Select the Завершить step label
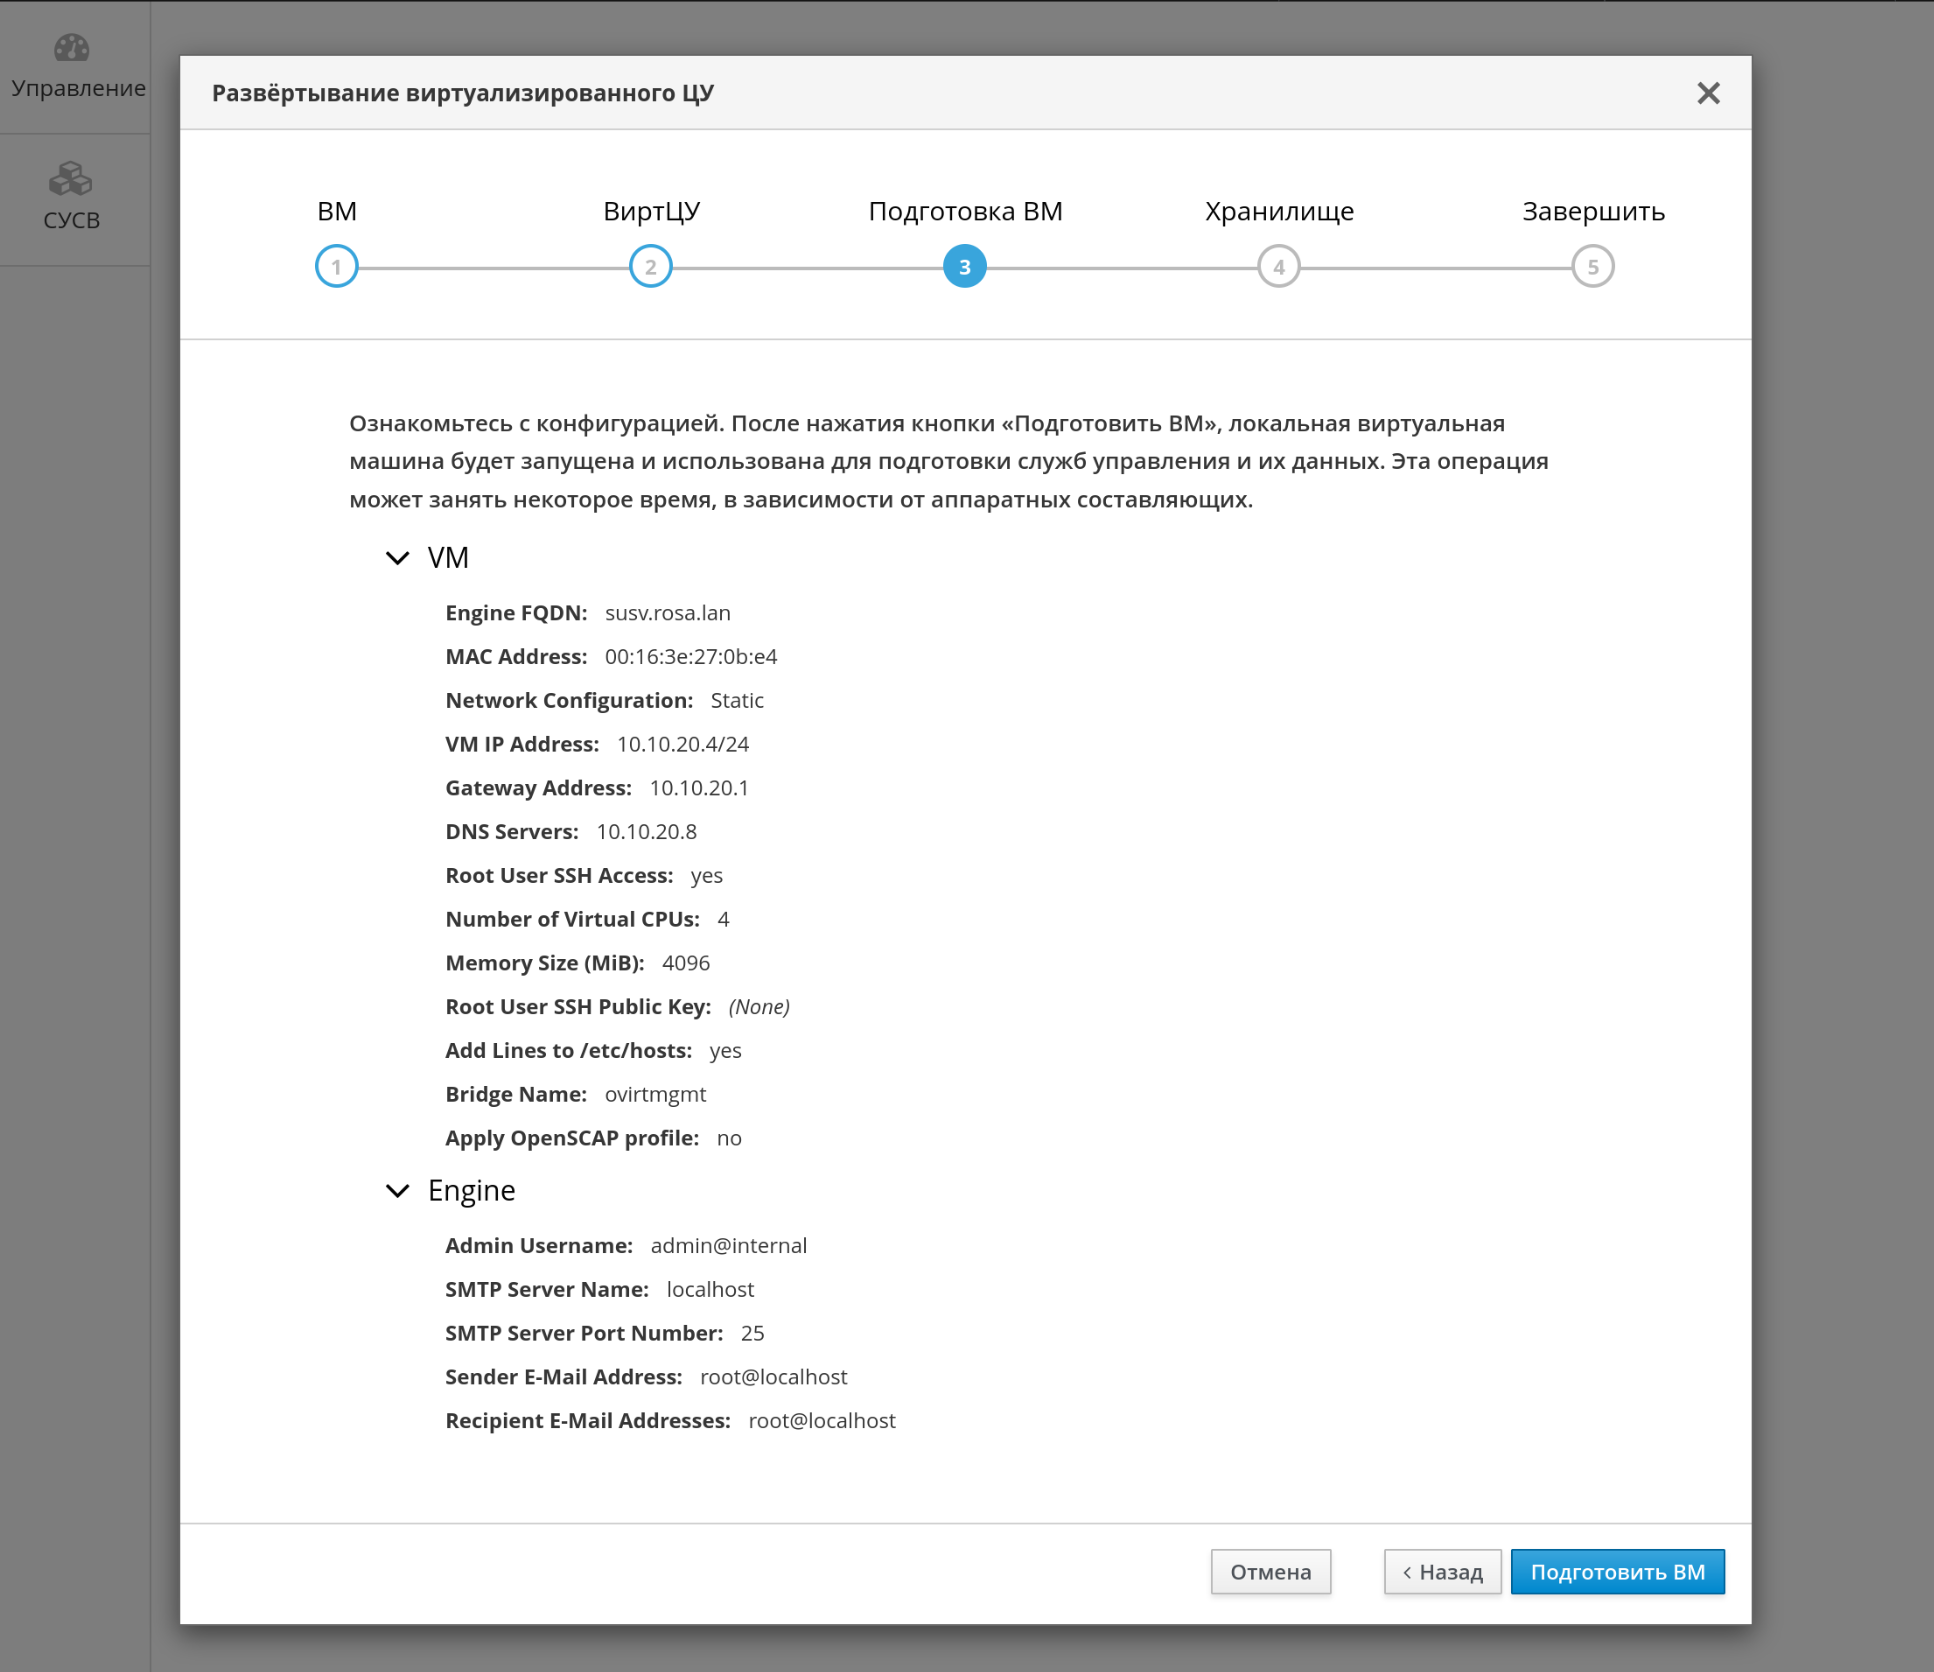This screenshot has height=1672, width=1934. coord(1593,211)
